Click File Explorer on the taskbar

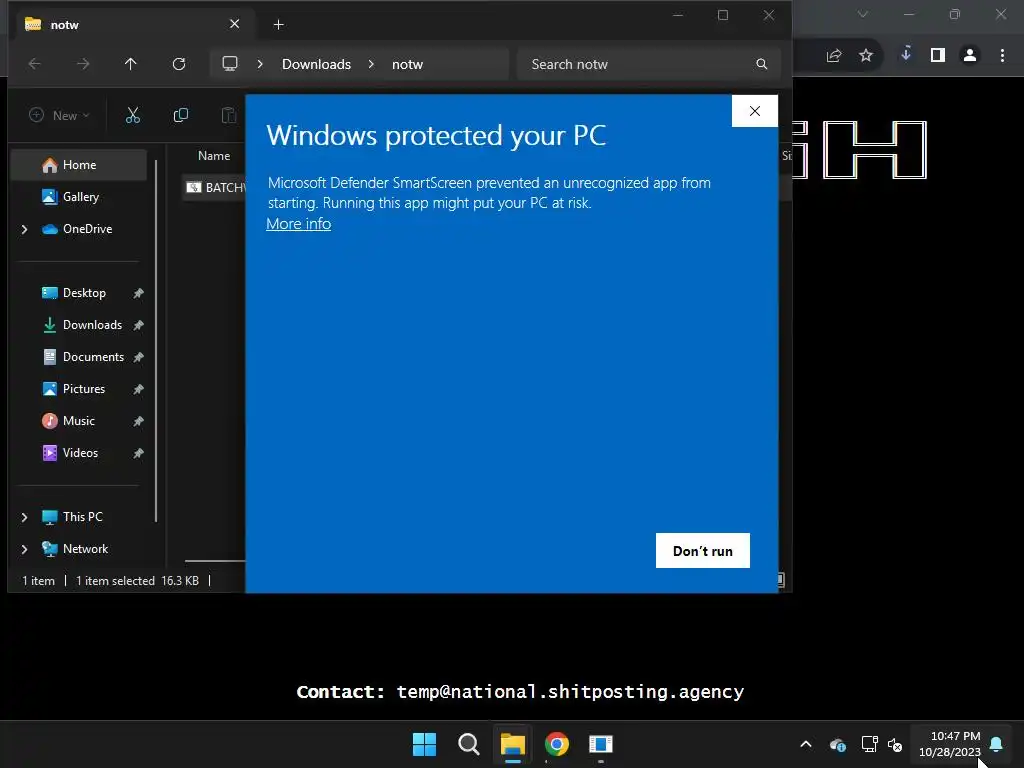[x=513, y=744]
